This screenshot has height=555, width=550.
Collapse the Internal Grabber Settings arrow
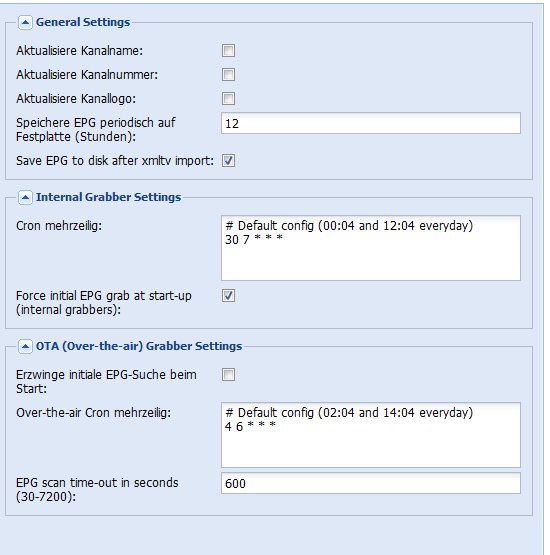(25, 198)
